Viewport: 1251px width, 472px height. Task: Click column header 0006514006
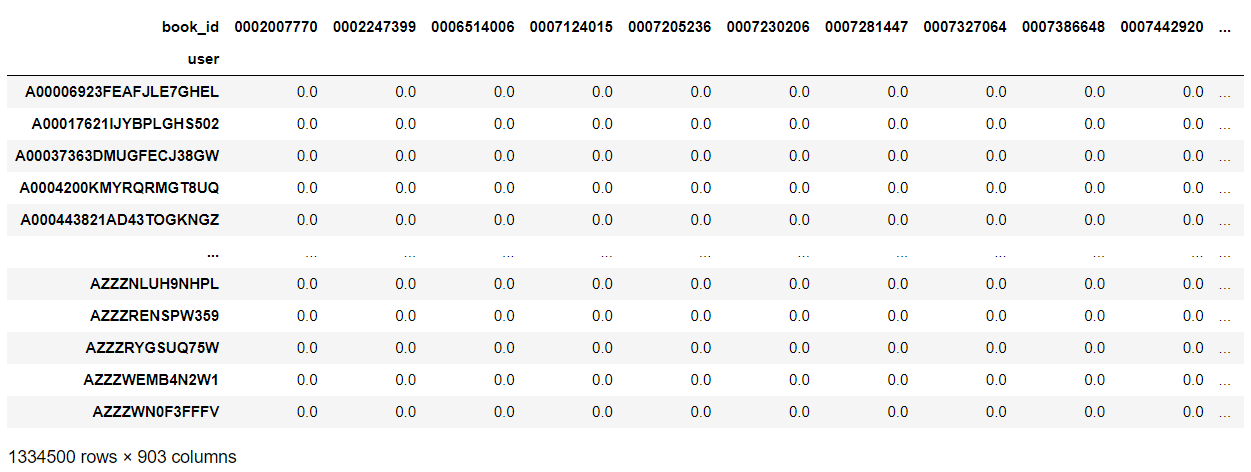tap(473, 27)
